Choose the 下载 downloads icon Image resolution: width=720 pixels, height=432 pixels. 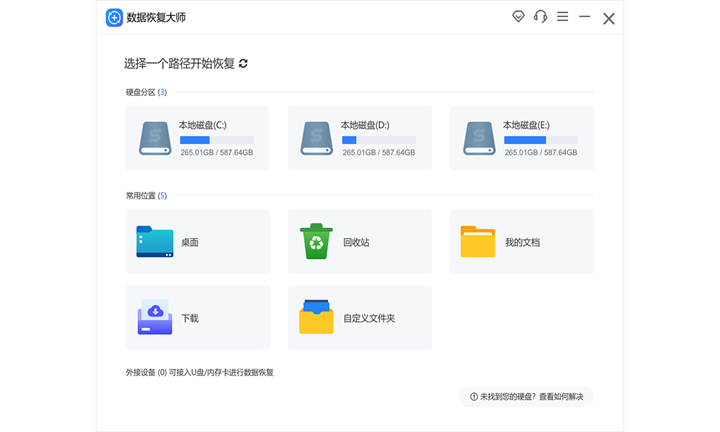[155, 317]
